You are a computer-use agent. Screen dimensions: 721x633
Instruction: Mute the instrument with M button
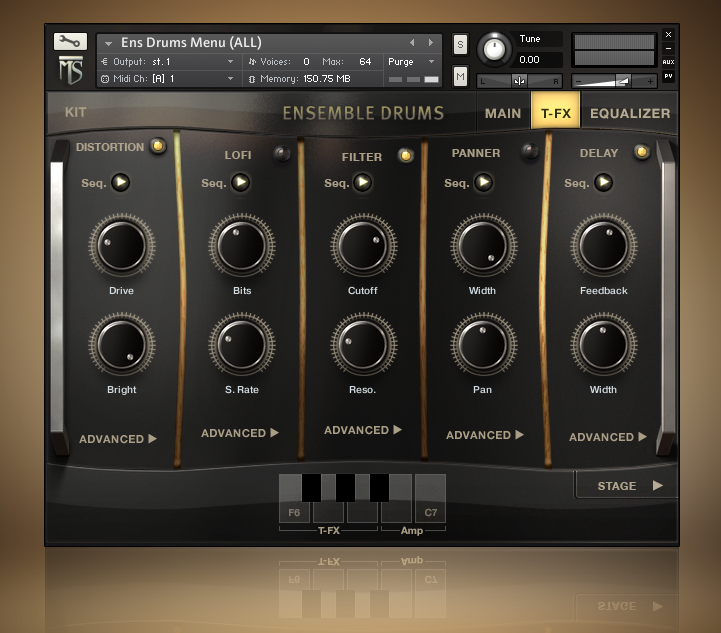pyautogui.click(x=460, y=76)
